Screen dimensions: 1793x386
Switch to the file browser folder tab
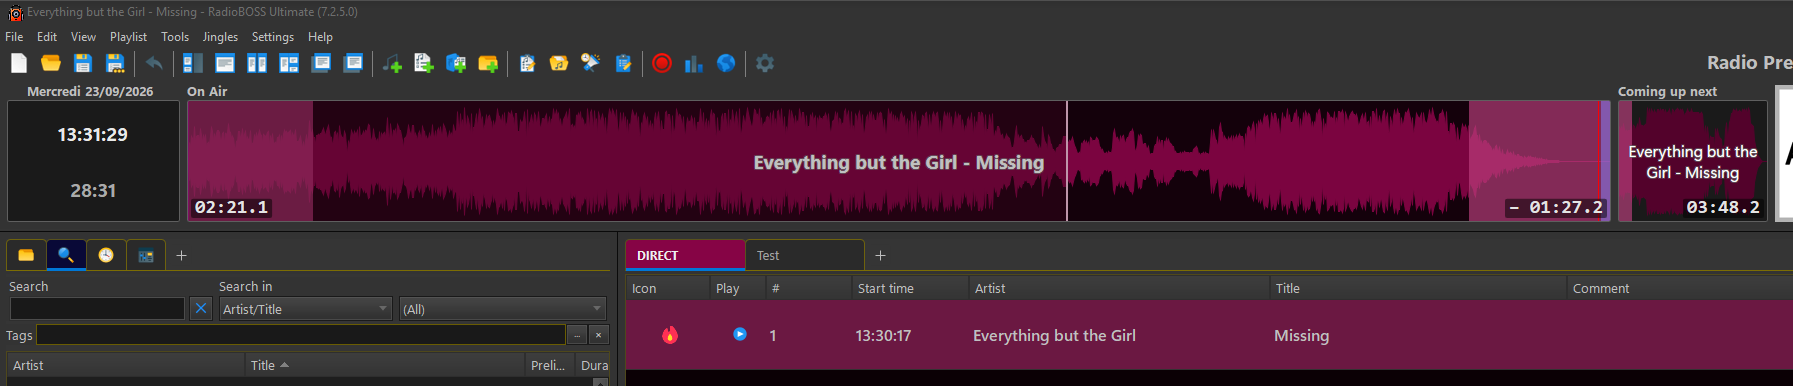[x=26, y=255]
